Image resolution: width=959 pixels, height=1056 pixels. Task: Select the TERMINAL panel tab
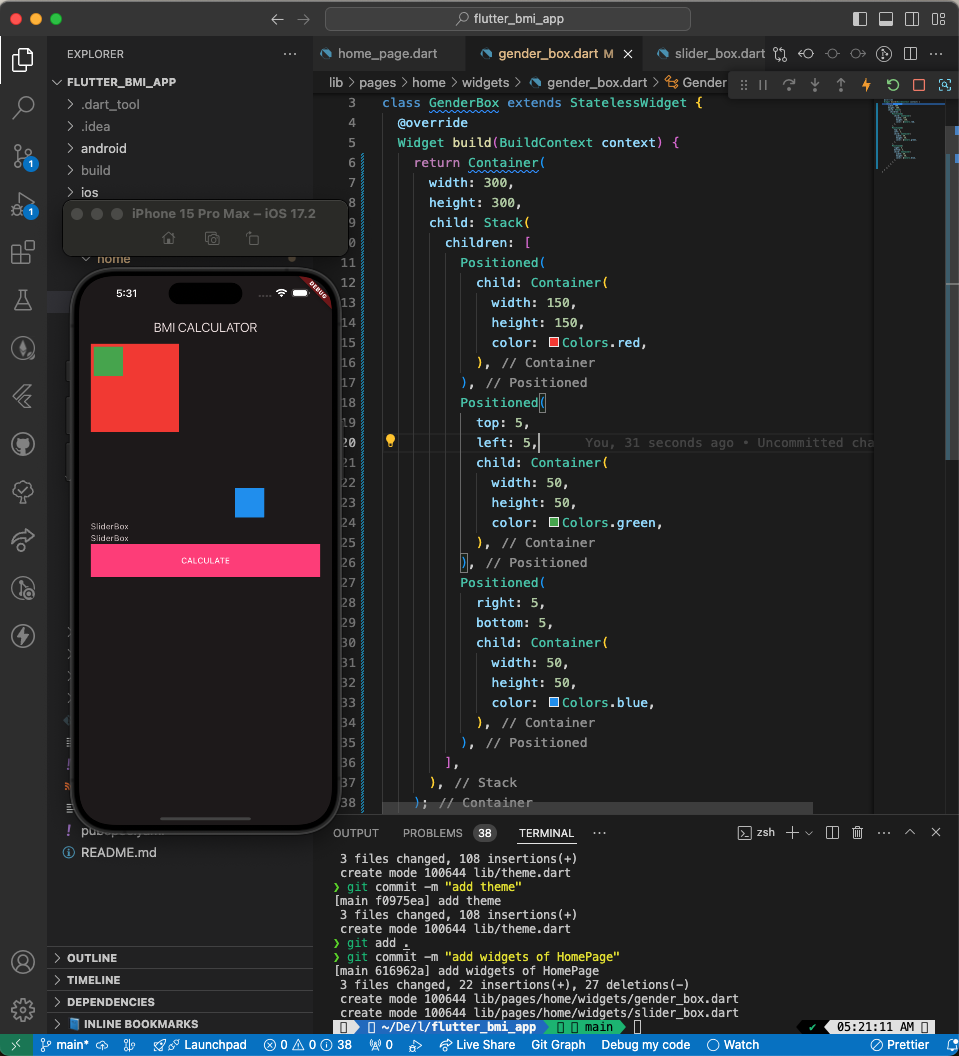[x=546, y=833]
